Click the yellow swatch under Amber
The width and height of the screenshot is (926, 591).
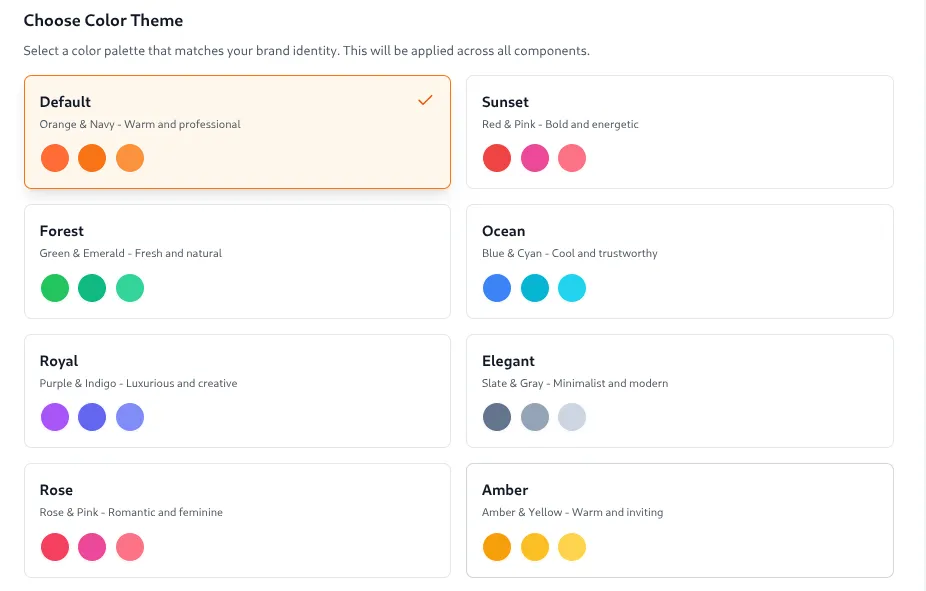(534, 547)
